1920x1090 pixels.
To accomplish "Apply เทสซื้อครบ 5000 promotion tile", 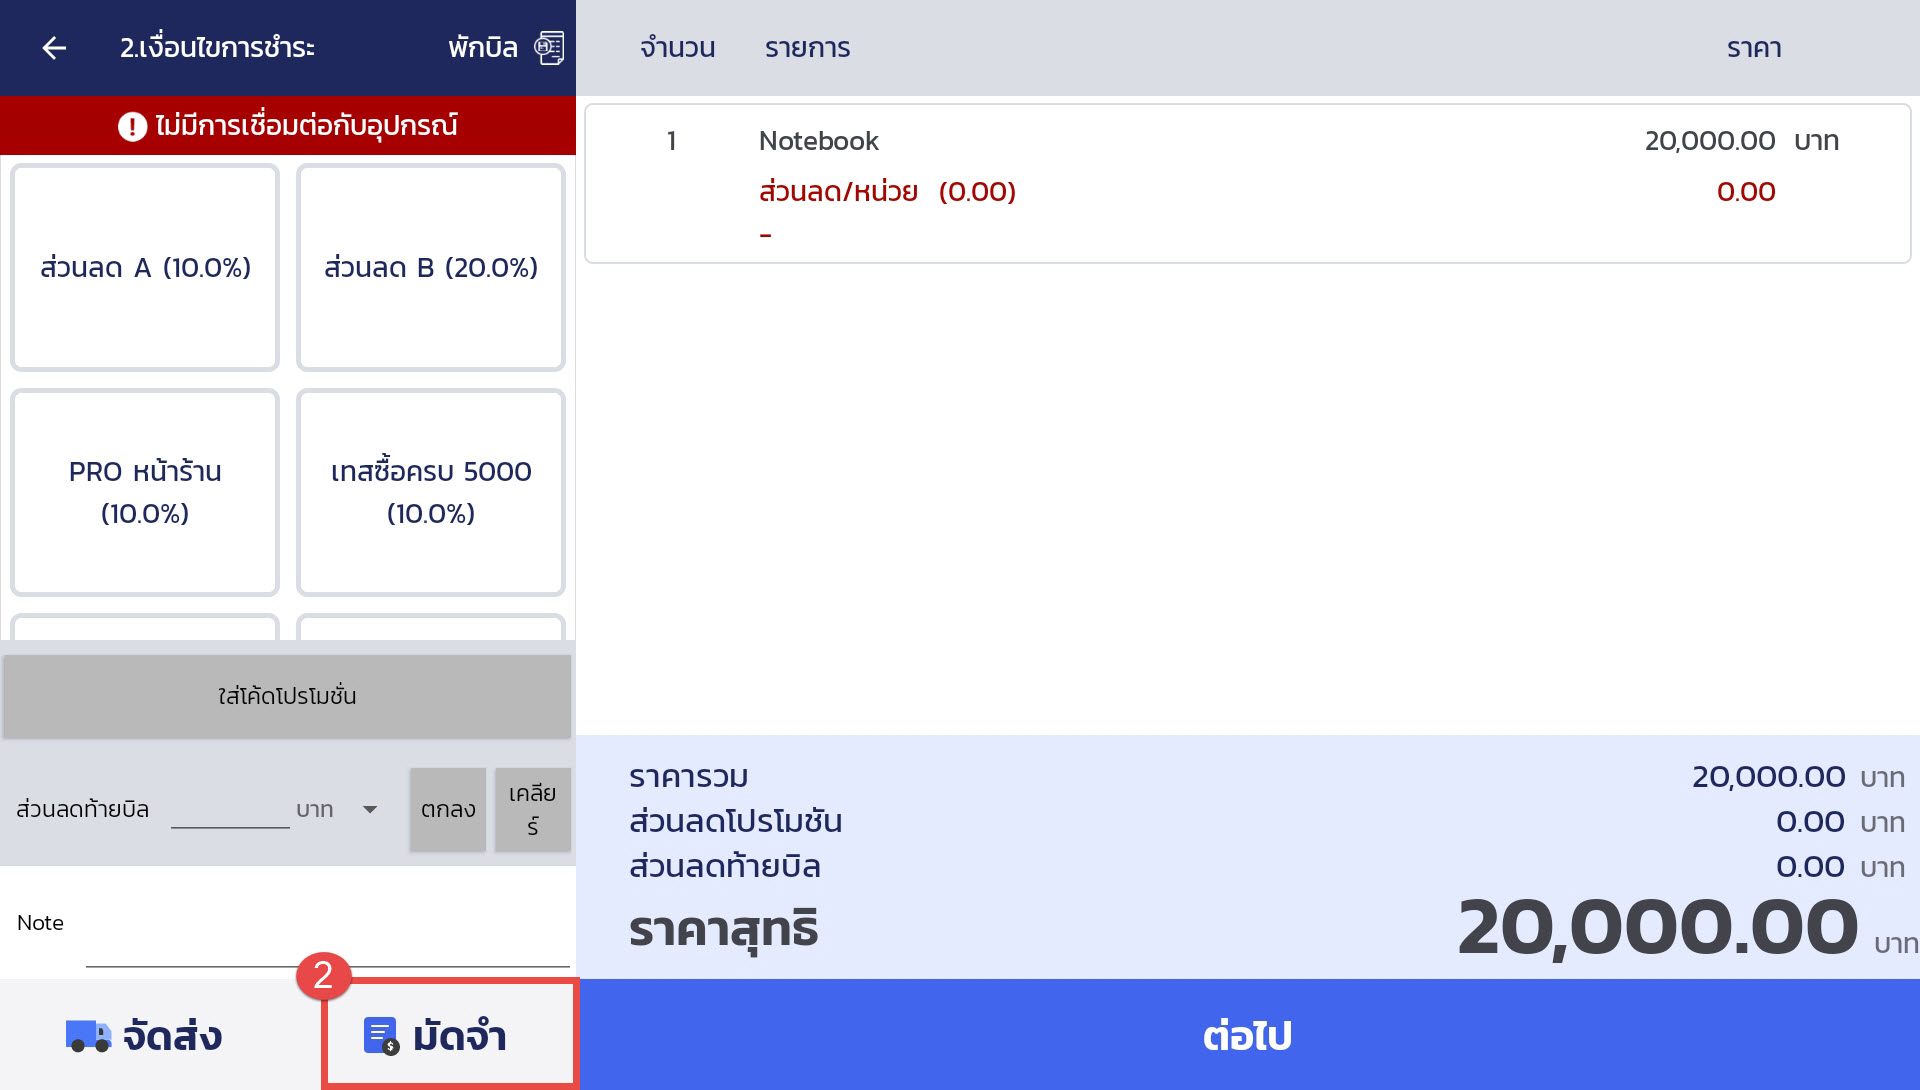I will tap(431, 492).
